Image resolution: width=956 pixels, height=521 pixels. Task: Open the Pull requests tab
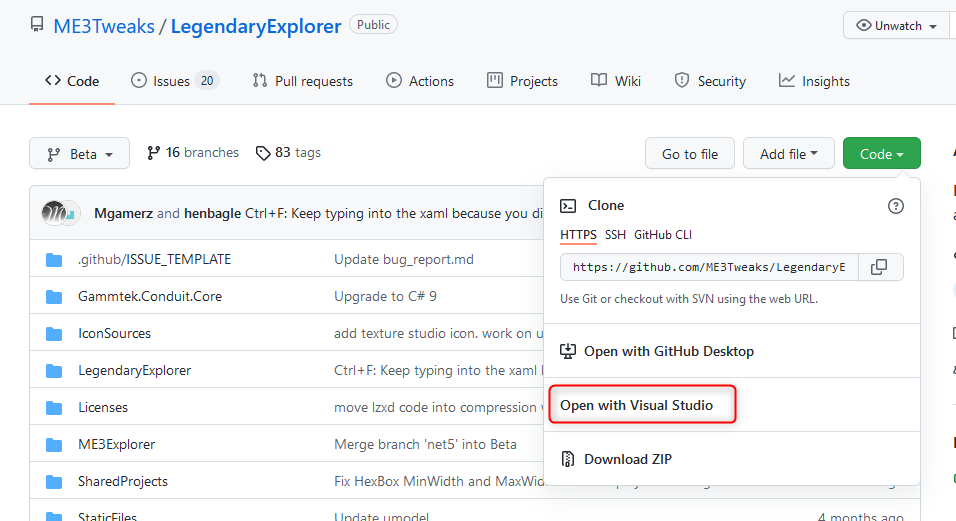(303, 81)
